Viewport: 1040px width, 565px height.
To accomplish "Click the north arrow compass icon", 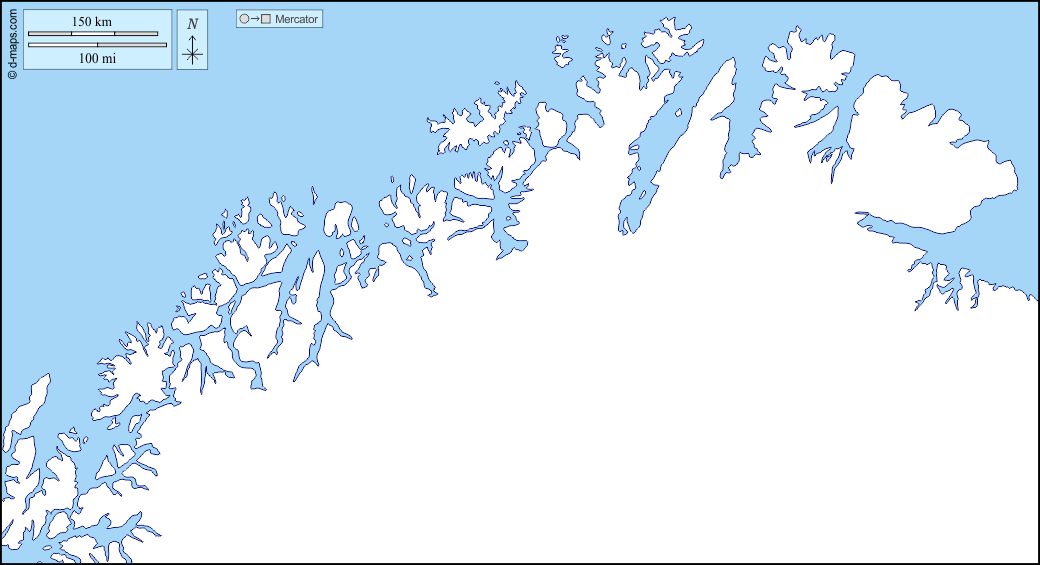I will point(193,41).
